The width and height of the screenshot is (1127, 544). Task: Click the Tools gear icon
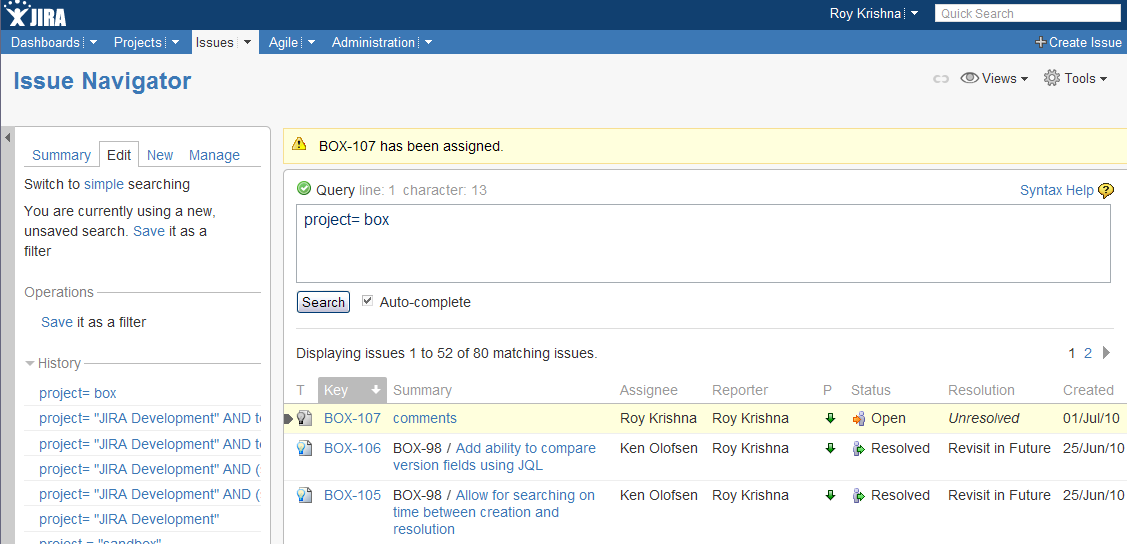coord(1052,78)
